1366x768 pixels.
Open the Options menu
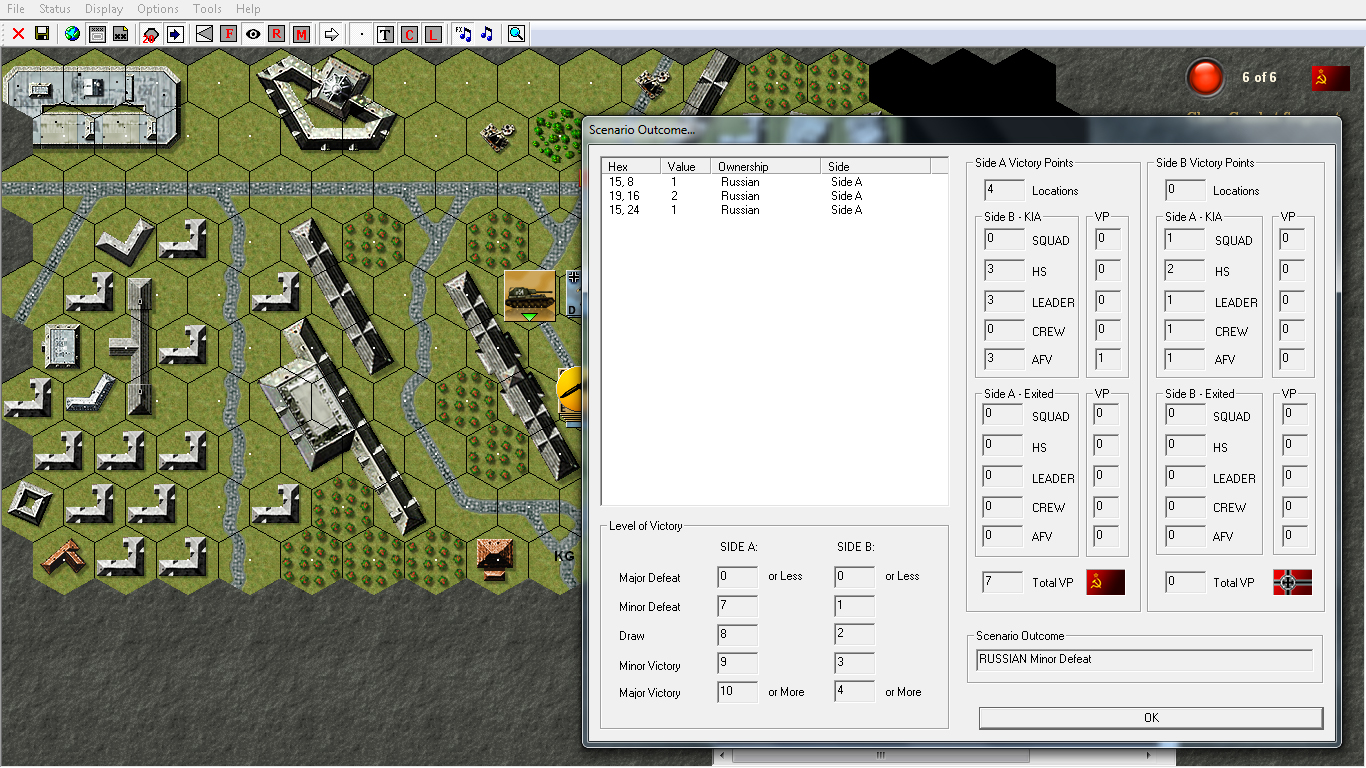(158, 9)
